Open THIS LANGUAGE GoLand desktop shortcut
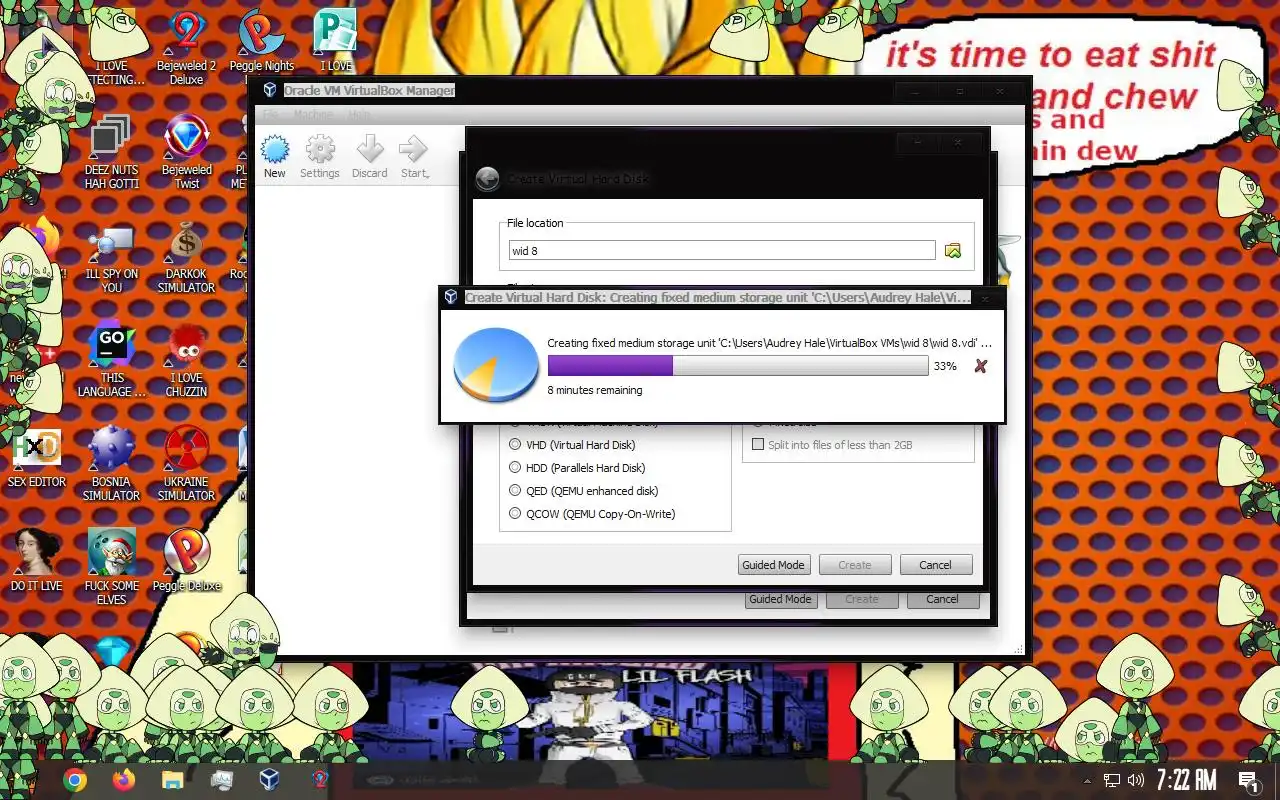 tap(112, 360)
